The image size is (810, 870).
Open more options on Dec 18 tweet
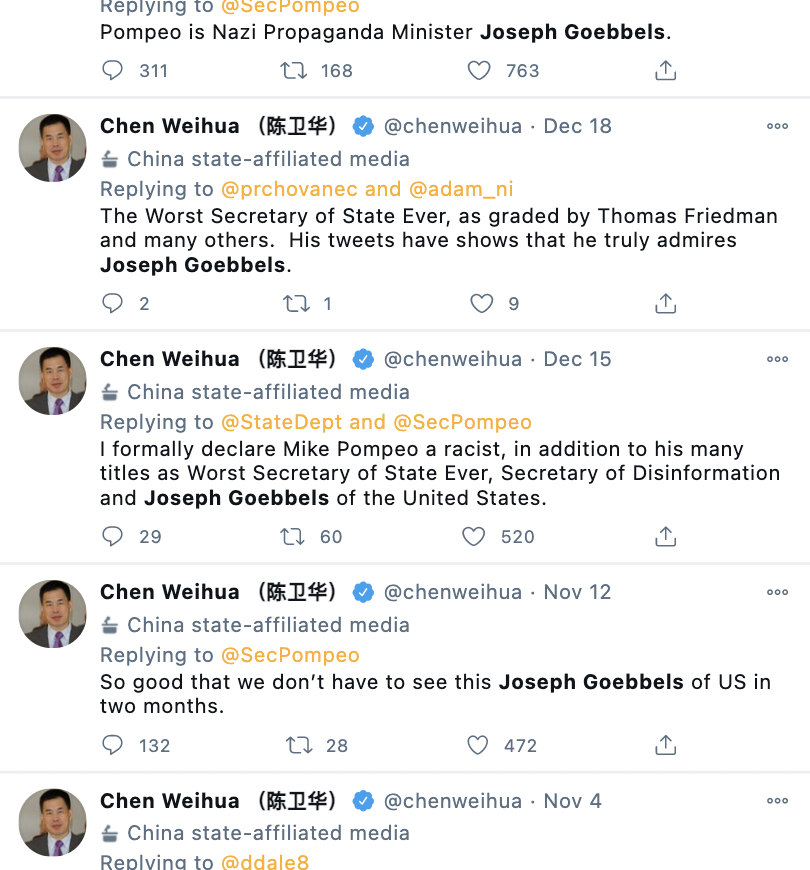pos(777,126)
